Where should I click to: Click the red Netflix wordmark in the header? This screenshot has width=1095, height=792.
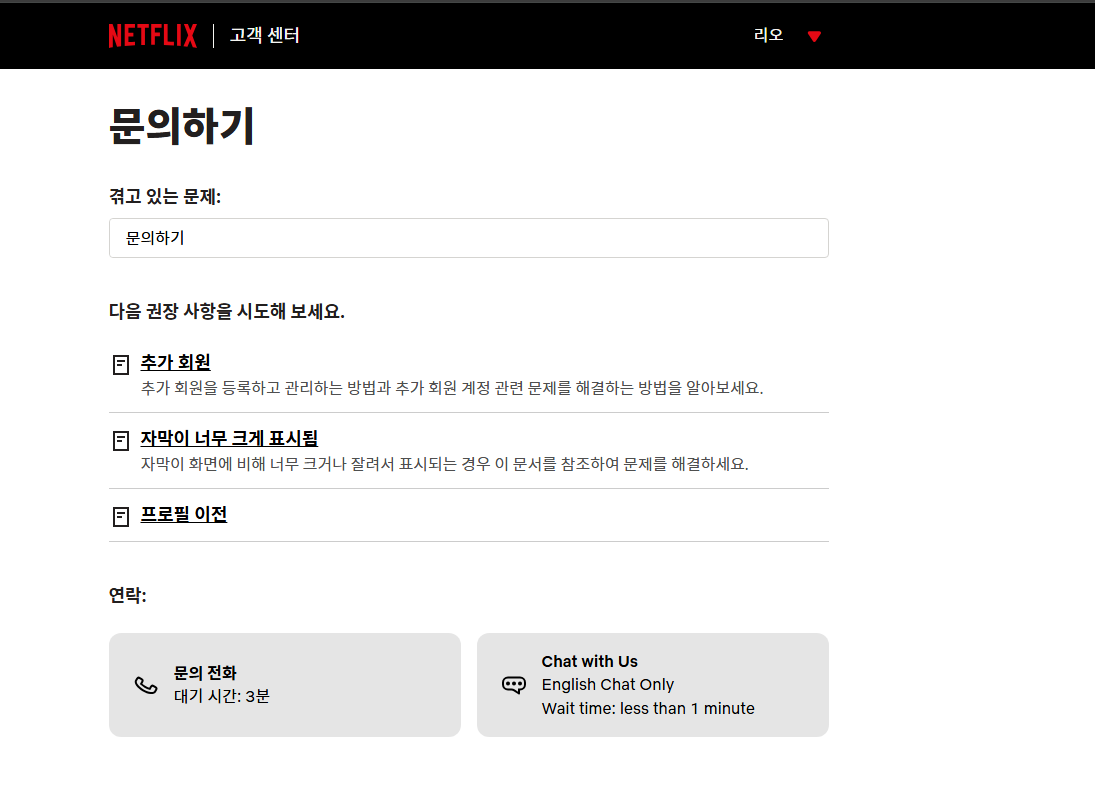(x=152, y=35)
